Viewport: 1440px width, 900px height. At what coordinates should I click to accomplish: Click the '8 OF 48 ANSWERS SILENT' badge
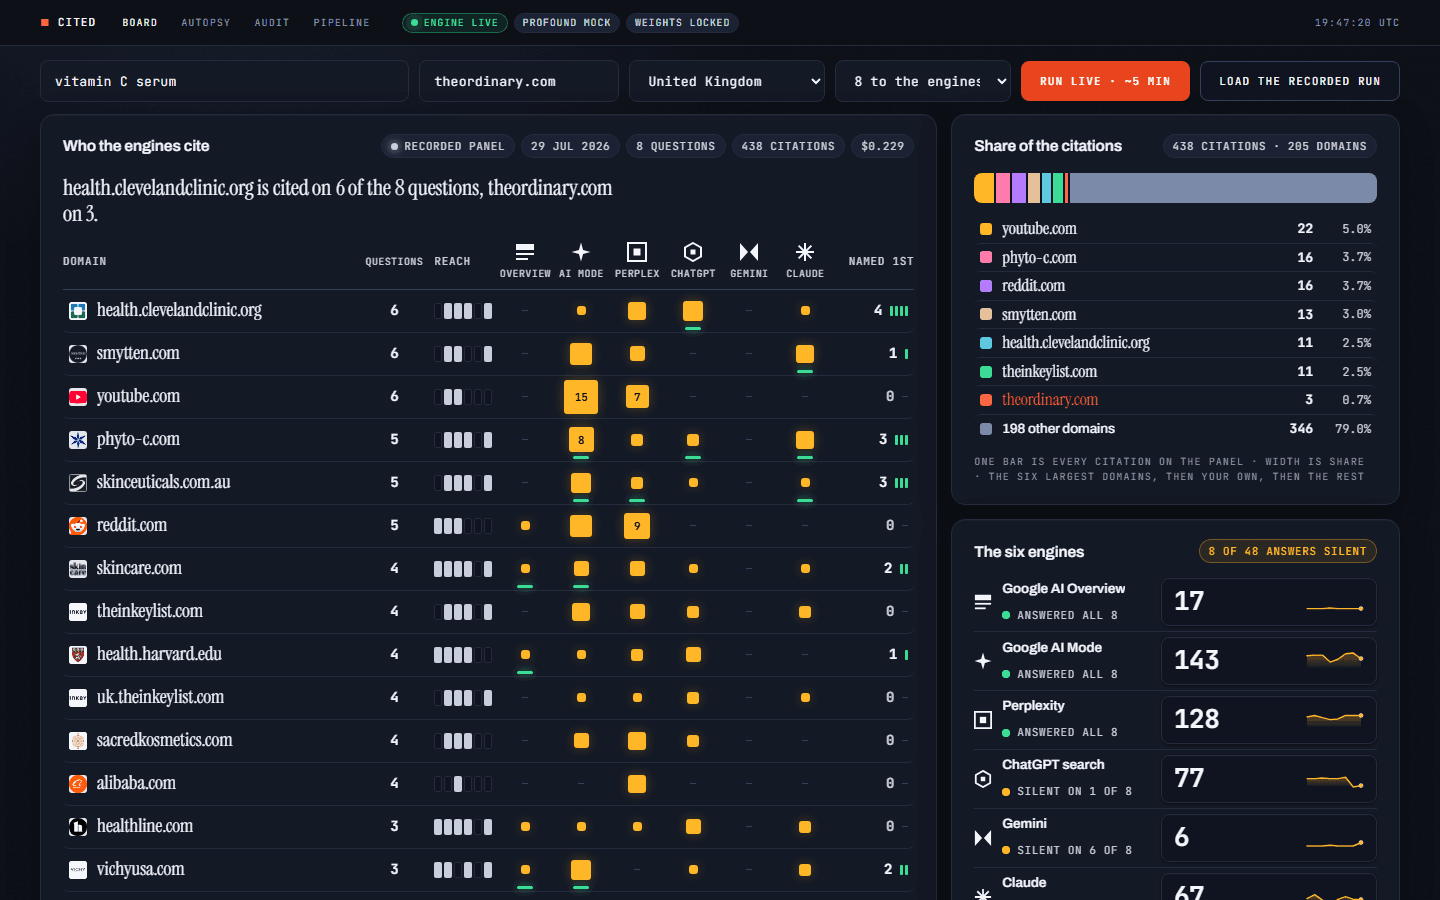[x=1288, y=551]
